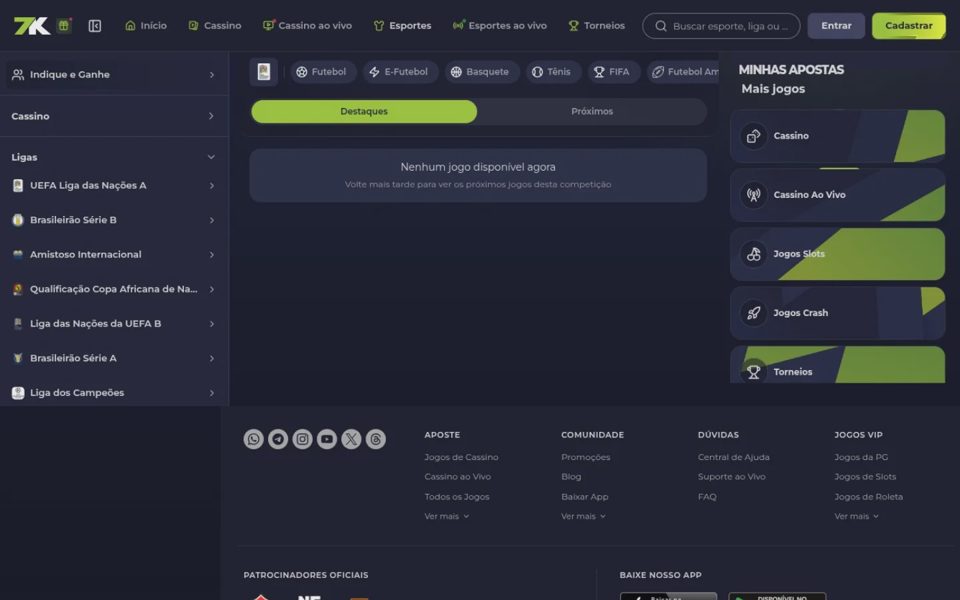Select the E-Futebol sport tab
Image resolution: width=960 pixels, height=600 pixels.
(x=400, y=72)
